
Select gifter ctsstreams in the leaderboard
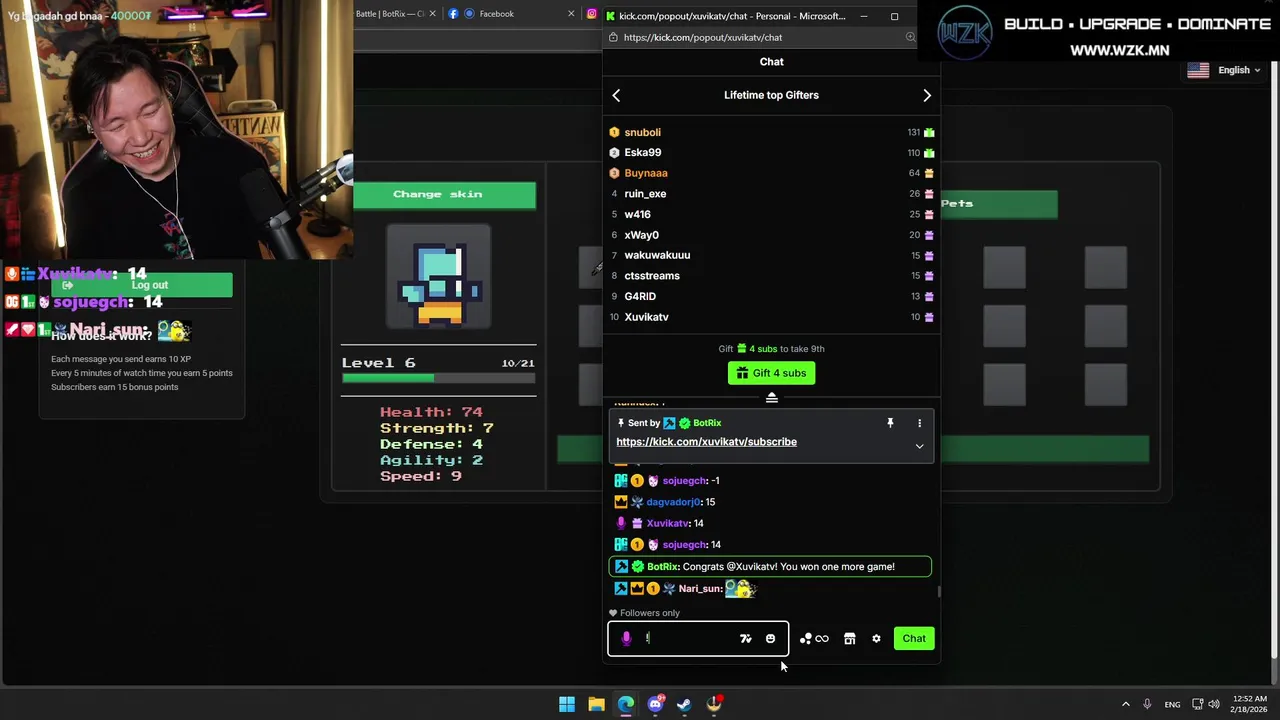point(652,276)
